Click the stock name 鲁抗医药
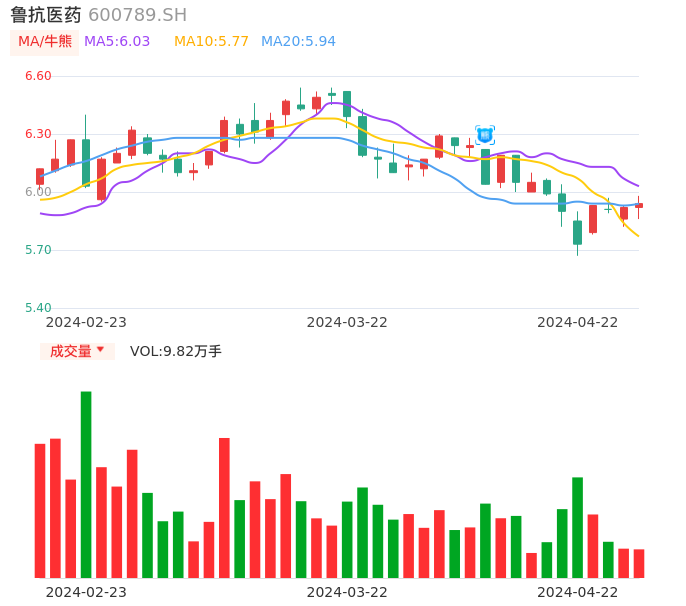 tap(46, 15)
